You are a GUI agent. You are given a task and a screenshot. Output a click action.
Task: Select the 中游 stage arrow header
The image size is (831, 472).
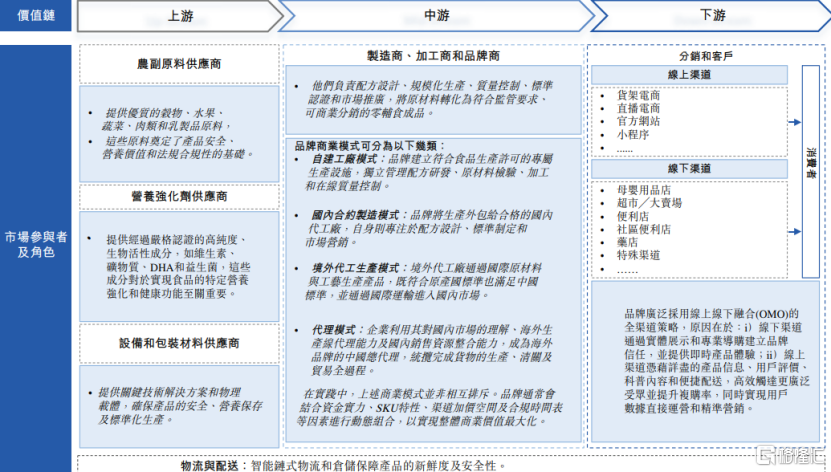coord(436,16)
